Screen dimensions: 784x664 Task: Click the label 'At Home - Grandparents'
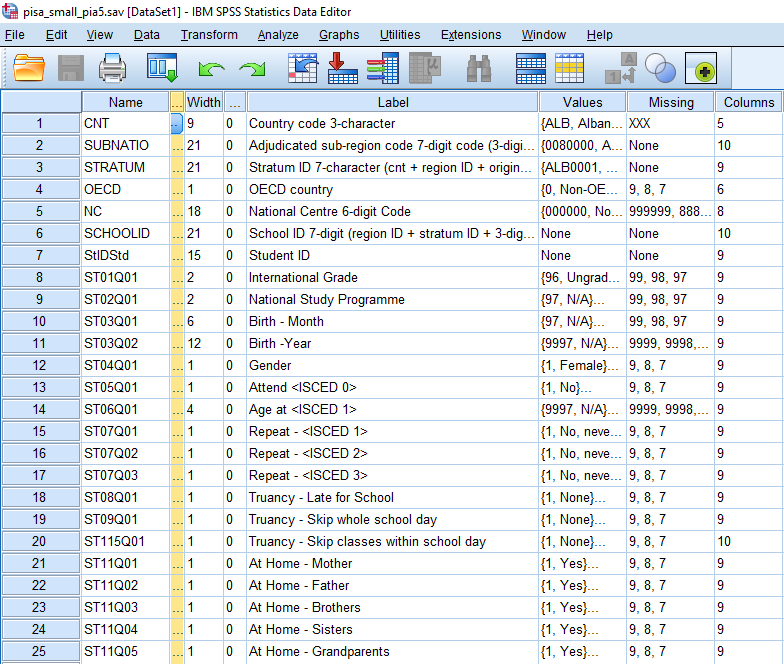319,652
